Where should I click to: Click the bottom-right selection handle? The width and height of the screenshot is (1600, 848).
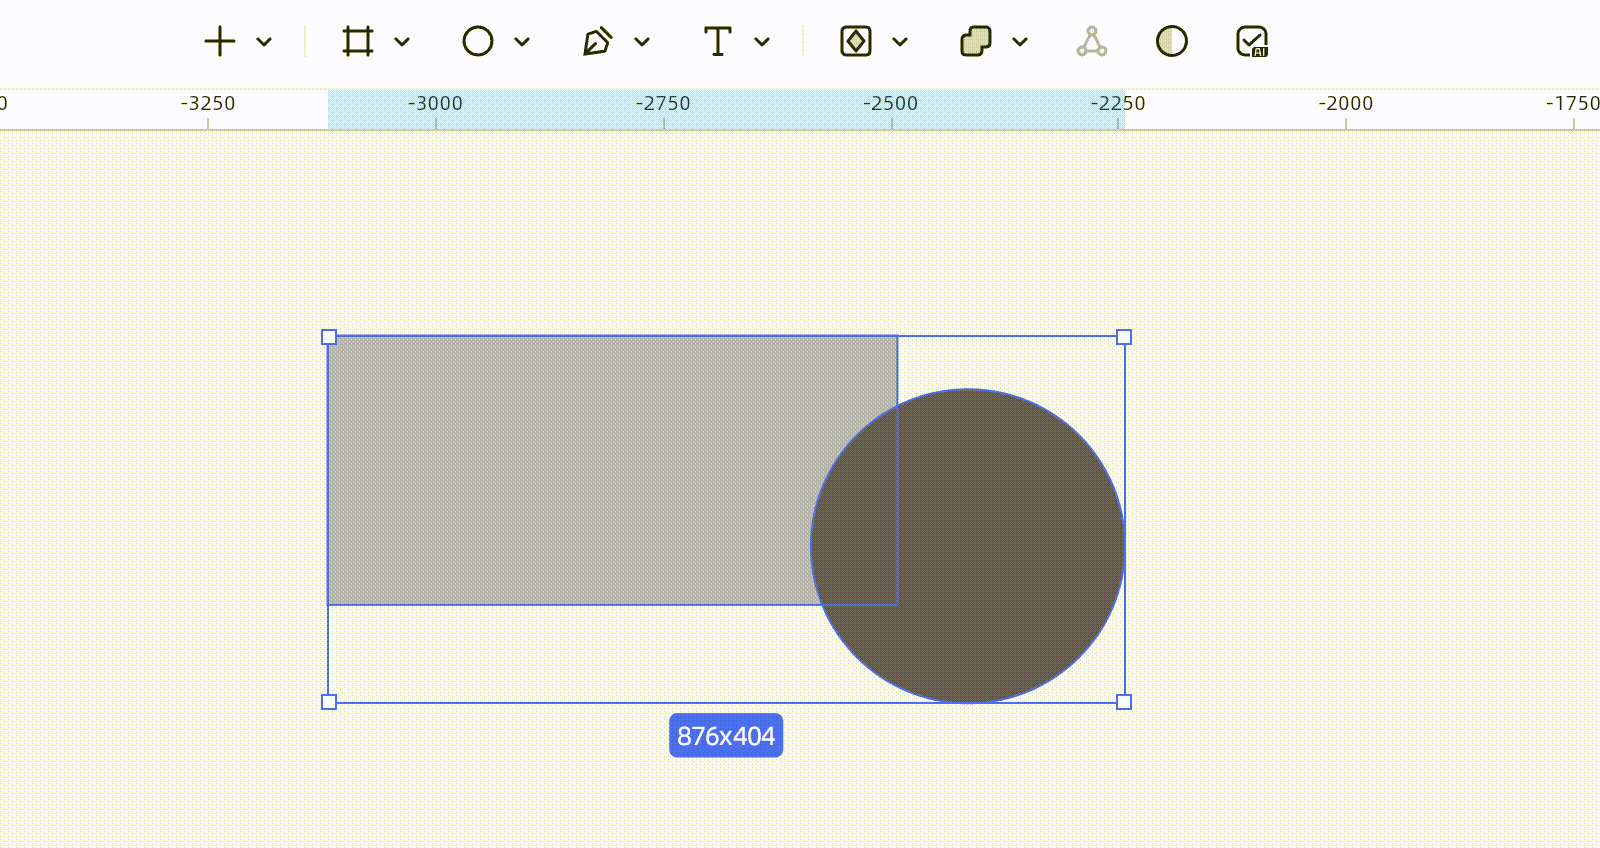pos(1124,702)
